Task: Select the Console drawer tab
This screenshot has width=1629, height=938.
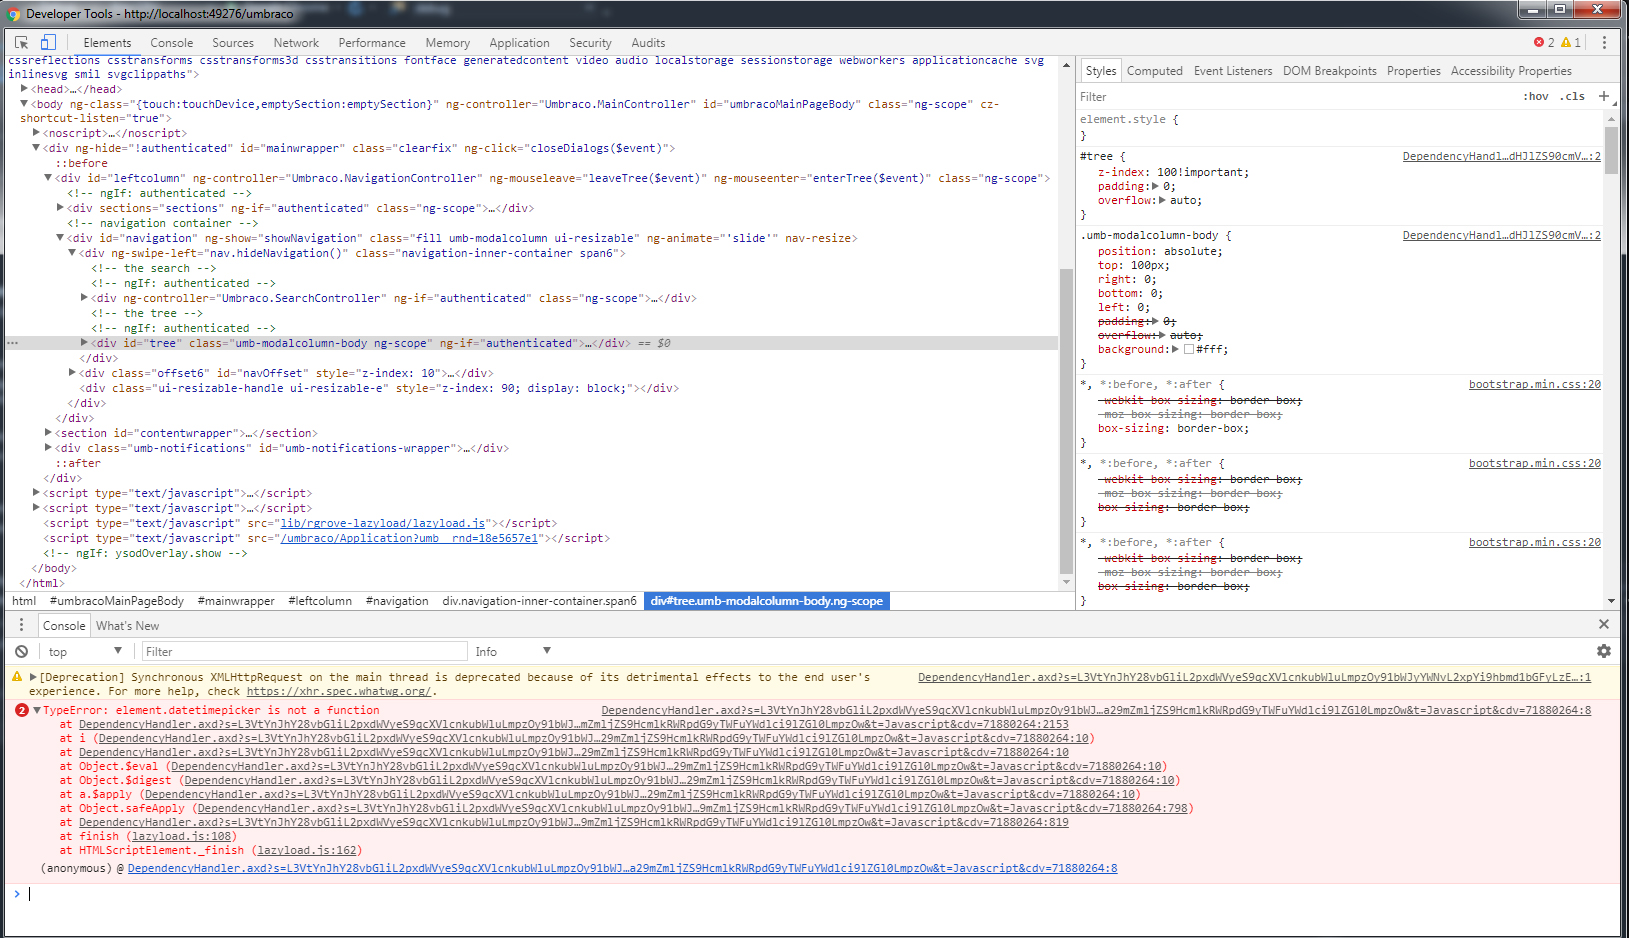Action: (x=64, y=626)
